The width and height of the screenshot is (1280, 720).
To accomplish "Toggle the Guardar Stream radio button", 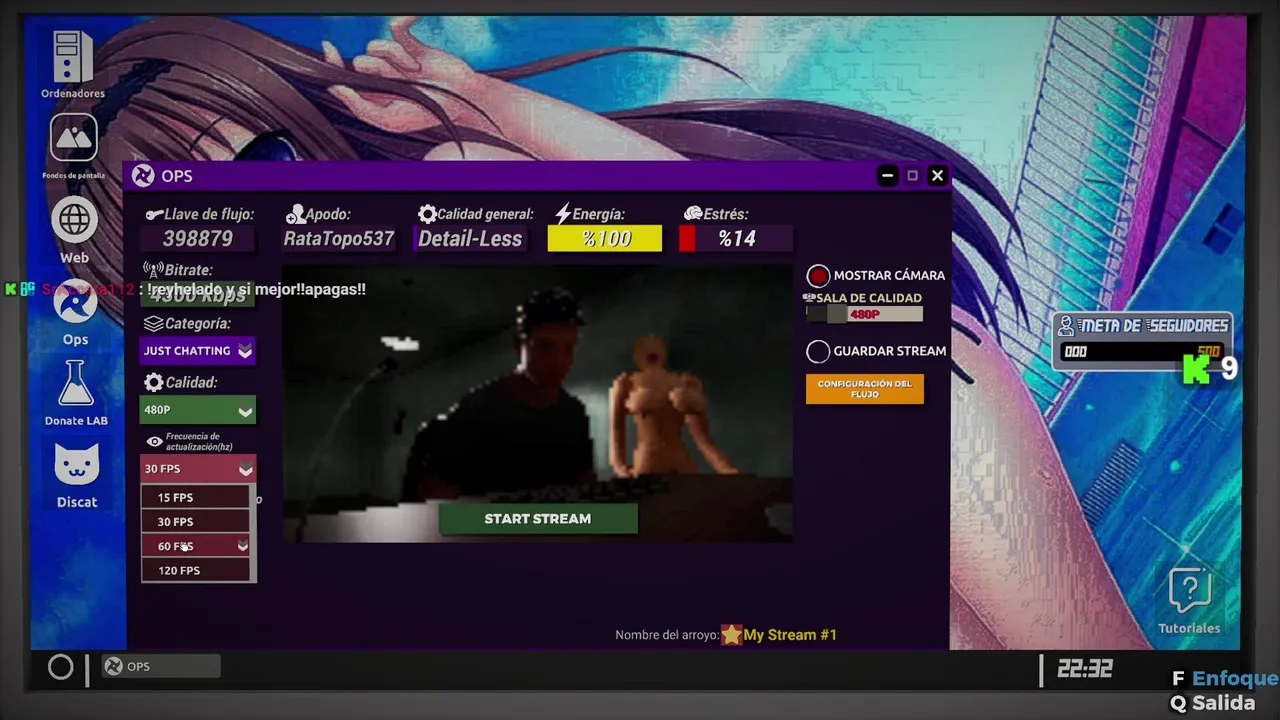I will point(818,351).
